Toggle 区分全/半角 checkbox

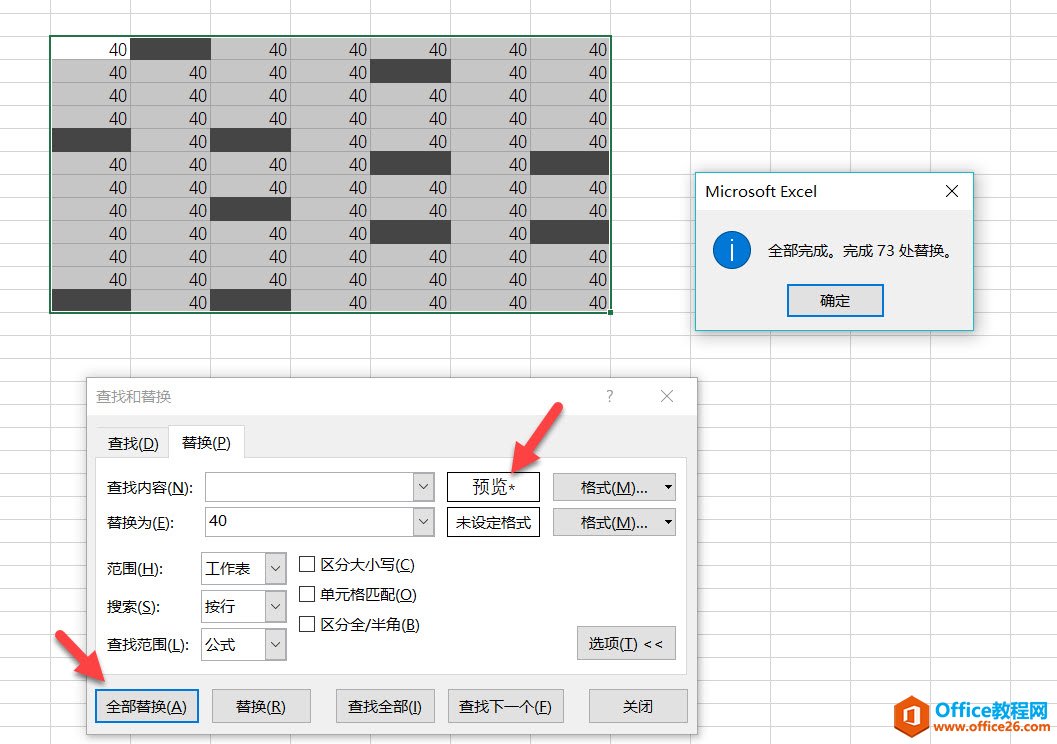click(x=308, y=625)
